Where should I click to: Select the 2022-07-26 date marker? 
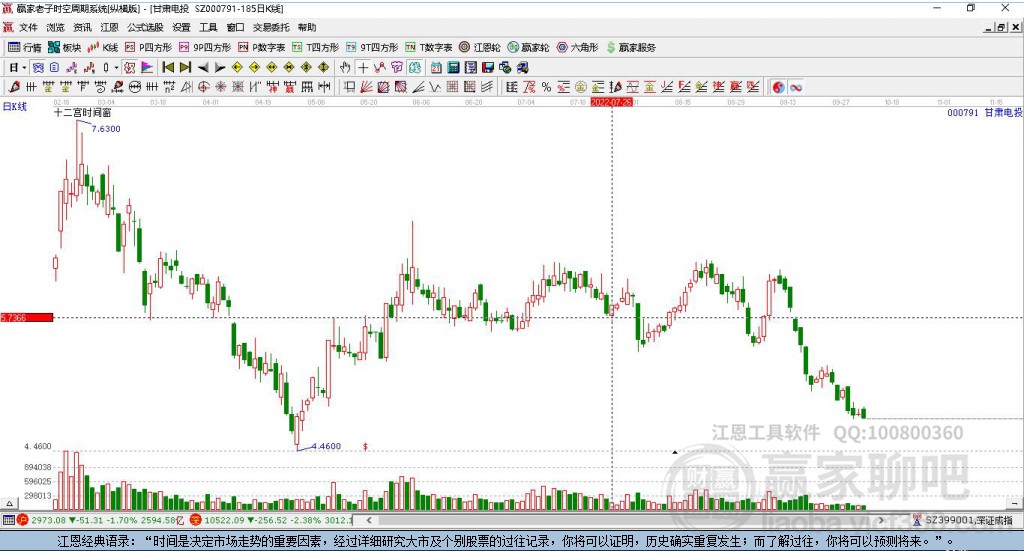coord(611,102)
